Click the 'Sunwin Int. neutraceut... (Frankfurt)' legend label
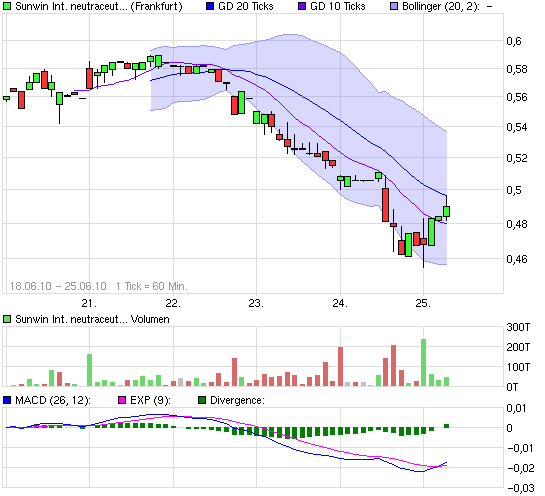Viewport: 545px width, 496px height. point(99,6)
